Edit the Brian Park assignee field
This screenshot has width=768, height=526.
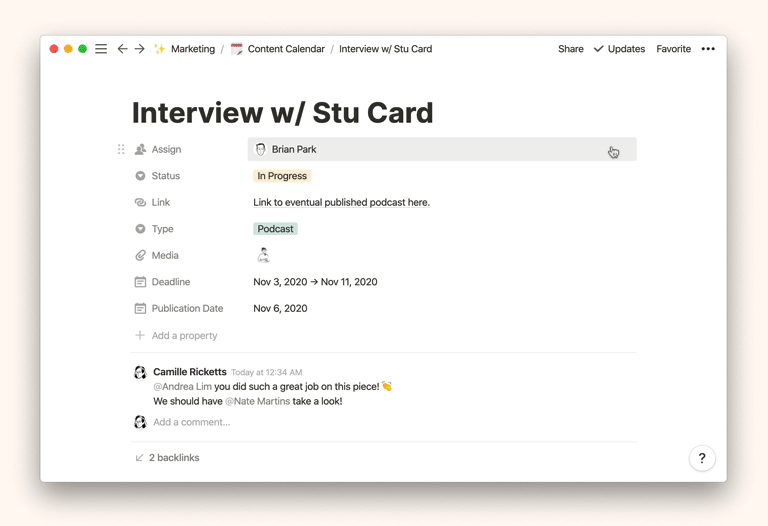(x=442, y=149)
